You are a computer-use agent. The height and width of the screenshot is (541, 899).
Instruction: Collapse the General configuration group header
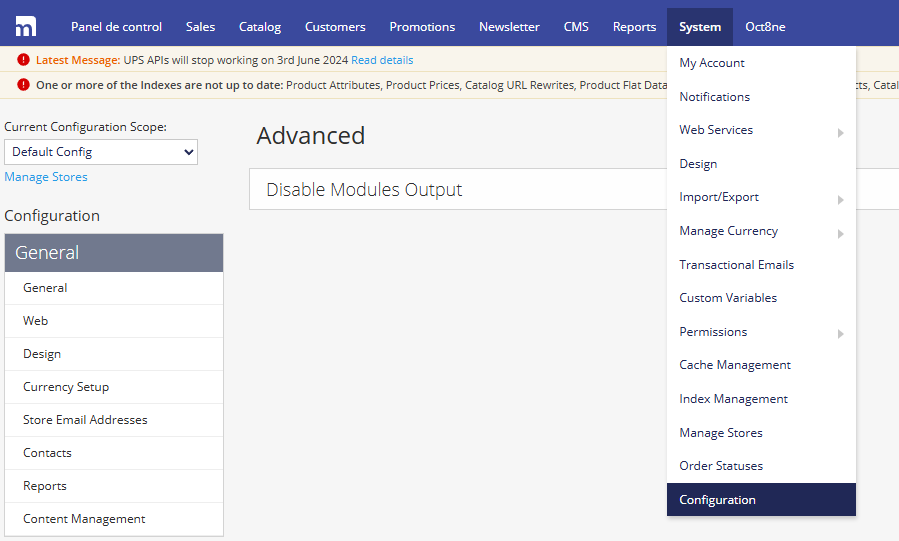click(114, 253)
